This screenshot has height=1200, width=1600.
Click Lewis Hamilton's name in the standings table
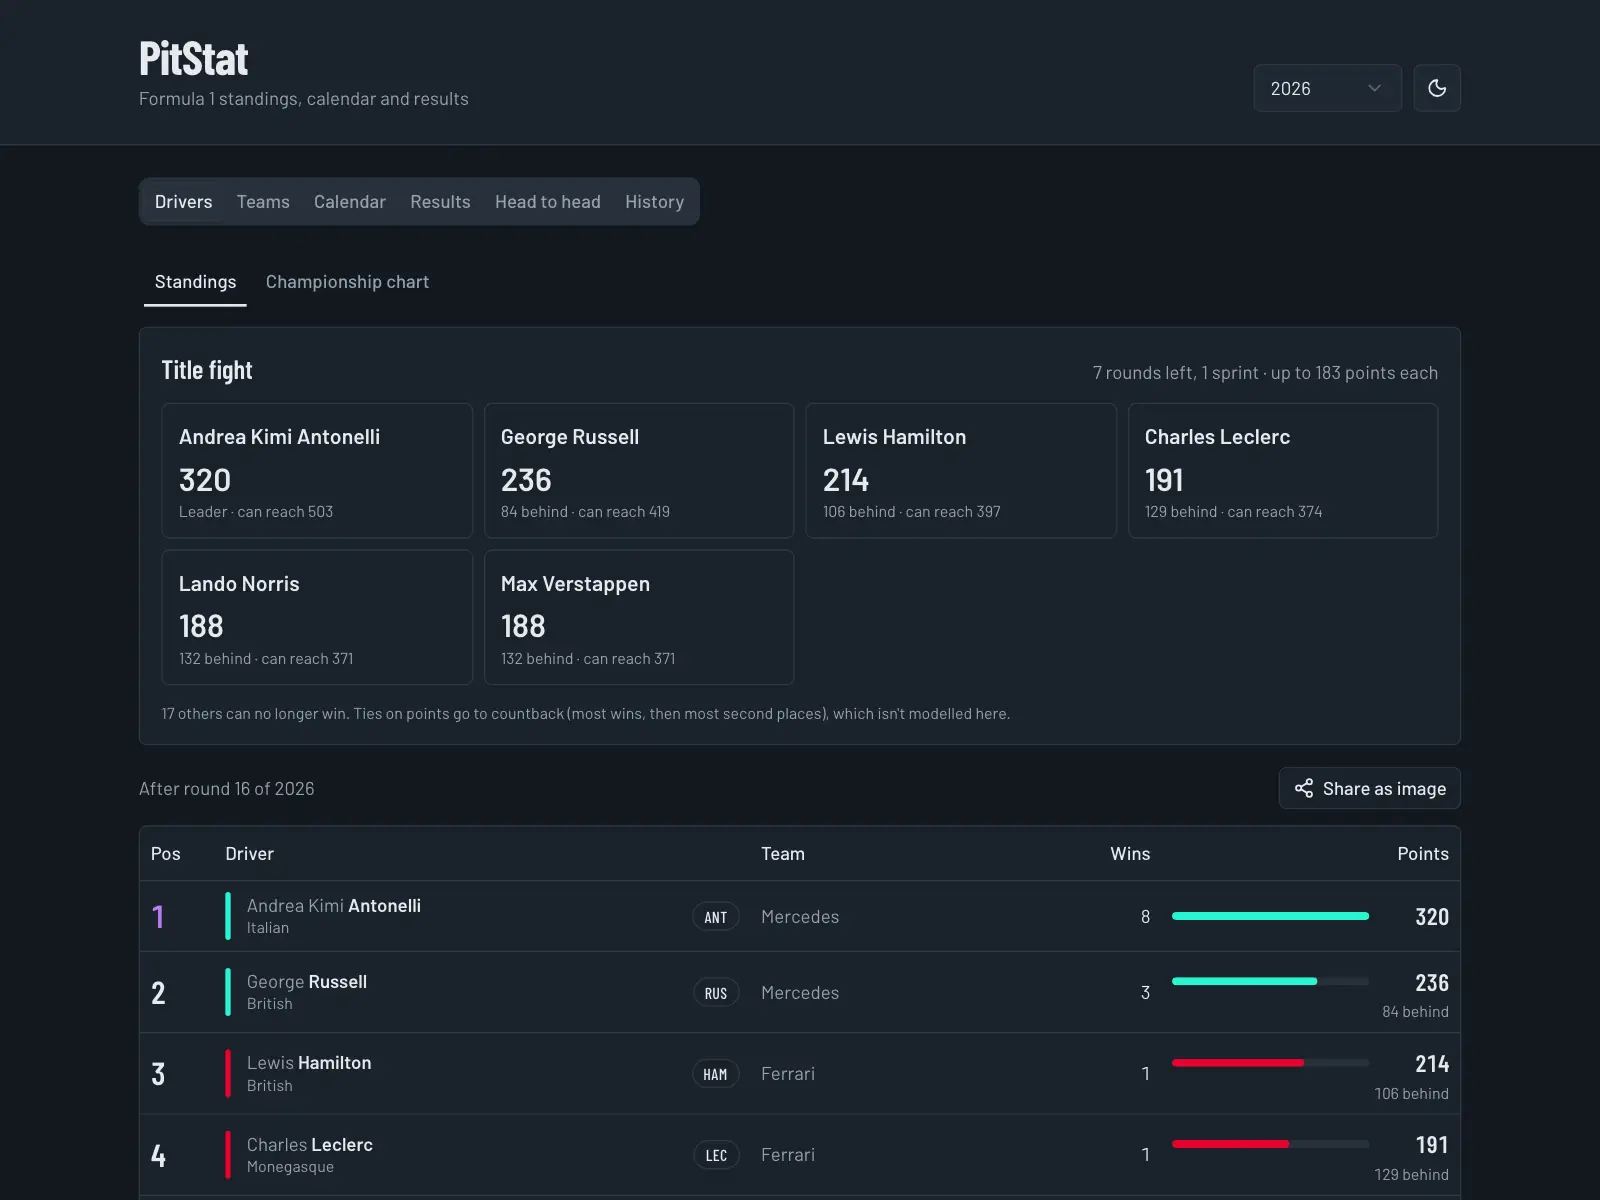(x=309, y=1063)
